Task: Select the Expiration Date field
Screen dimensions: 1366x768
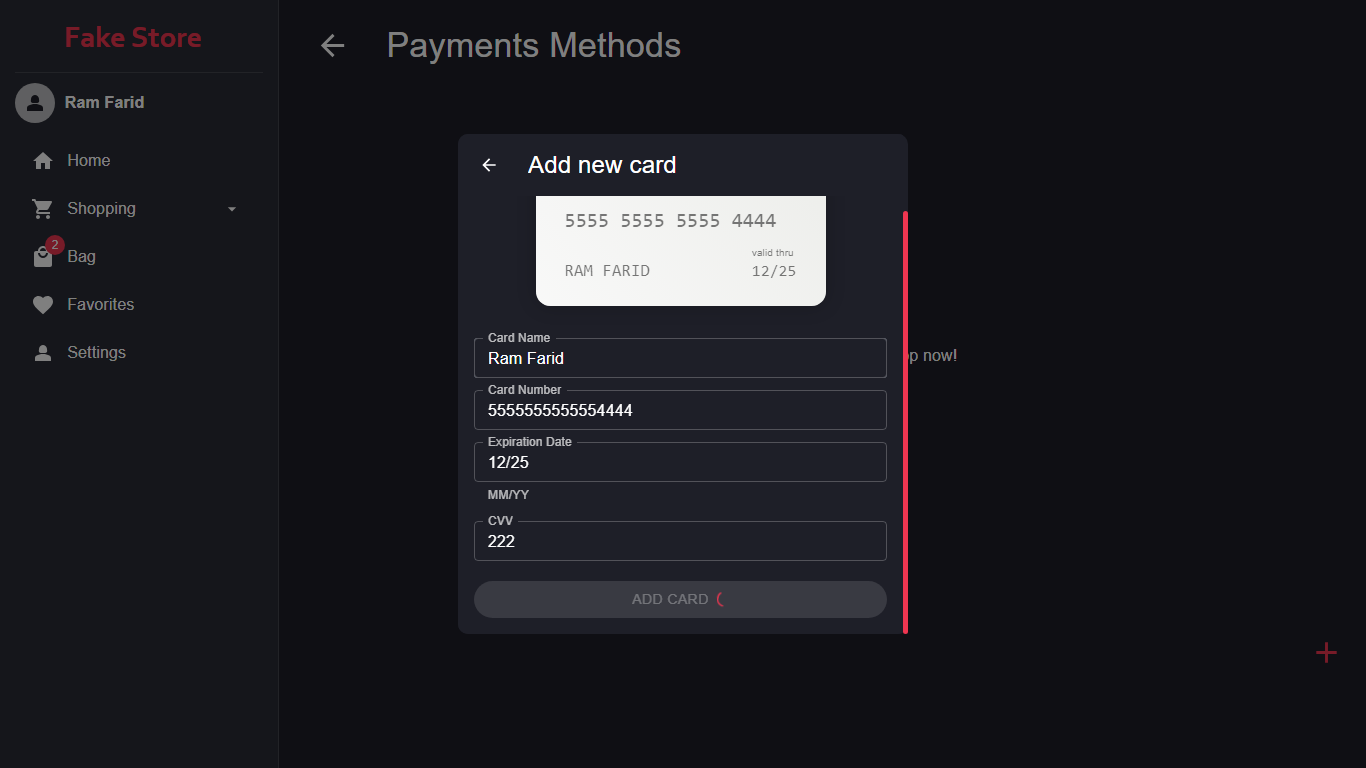Action: click(x=680, y=462)
